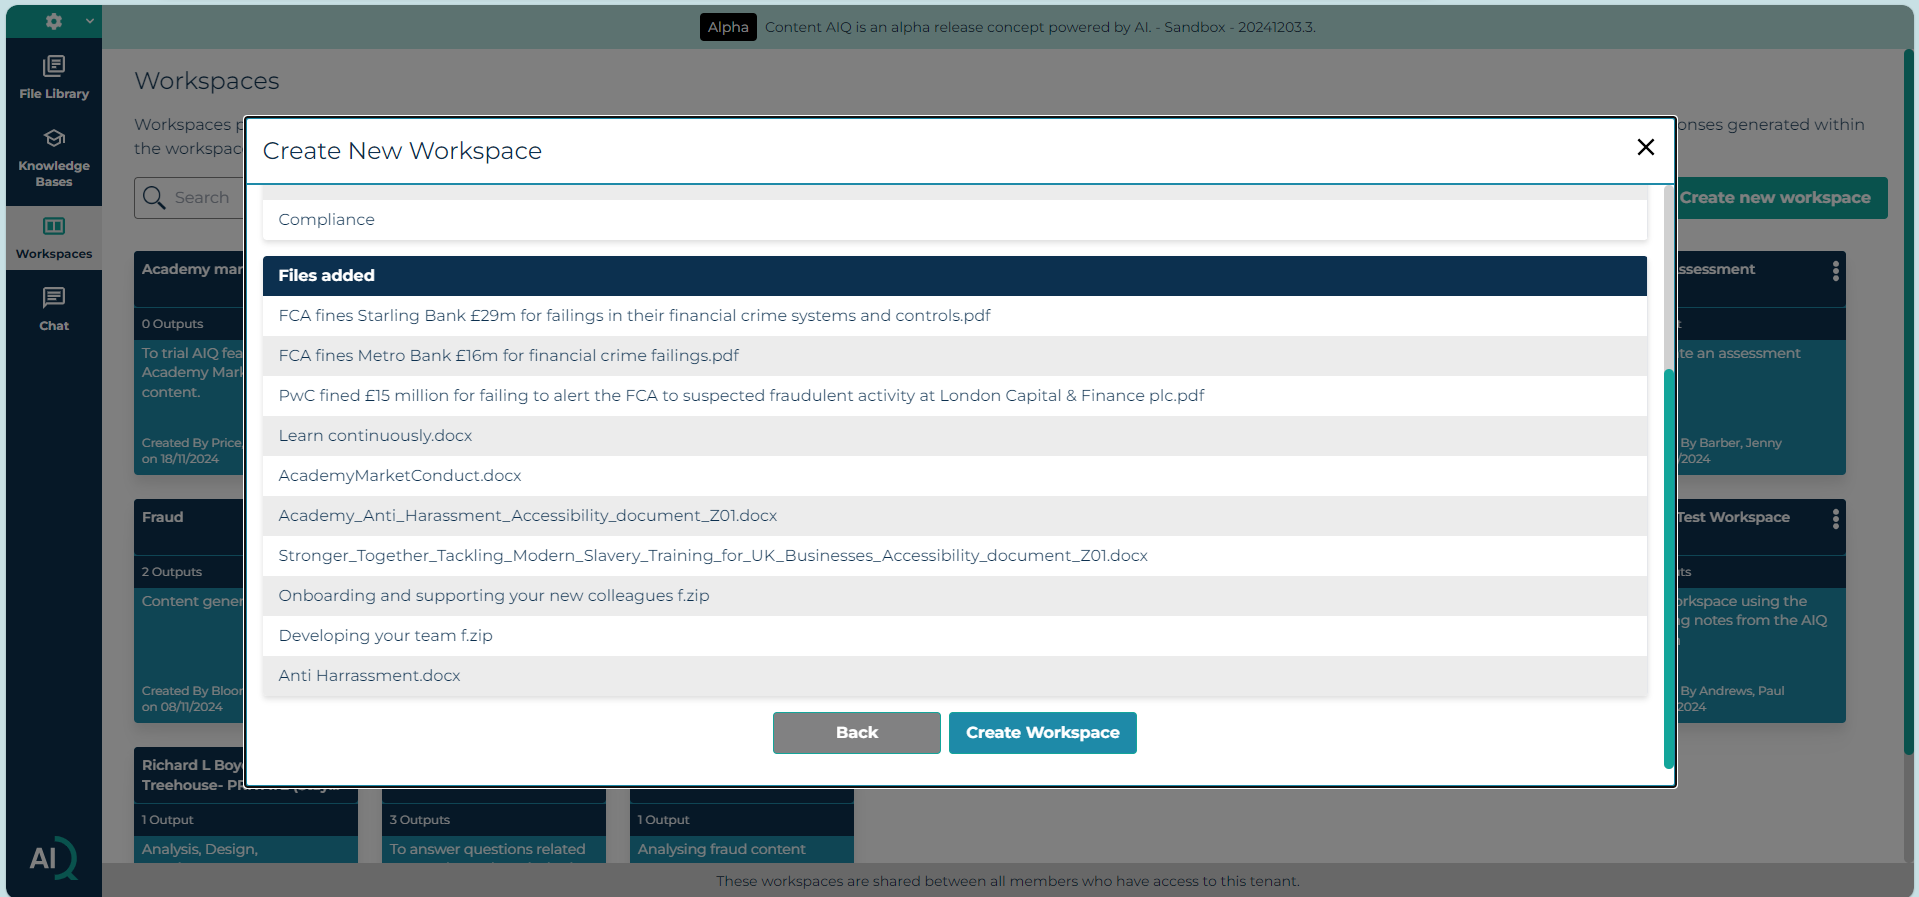Click the AI logo in sidebar
Screen dimensions: 1919x897
[x=53, y=858]
